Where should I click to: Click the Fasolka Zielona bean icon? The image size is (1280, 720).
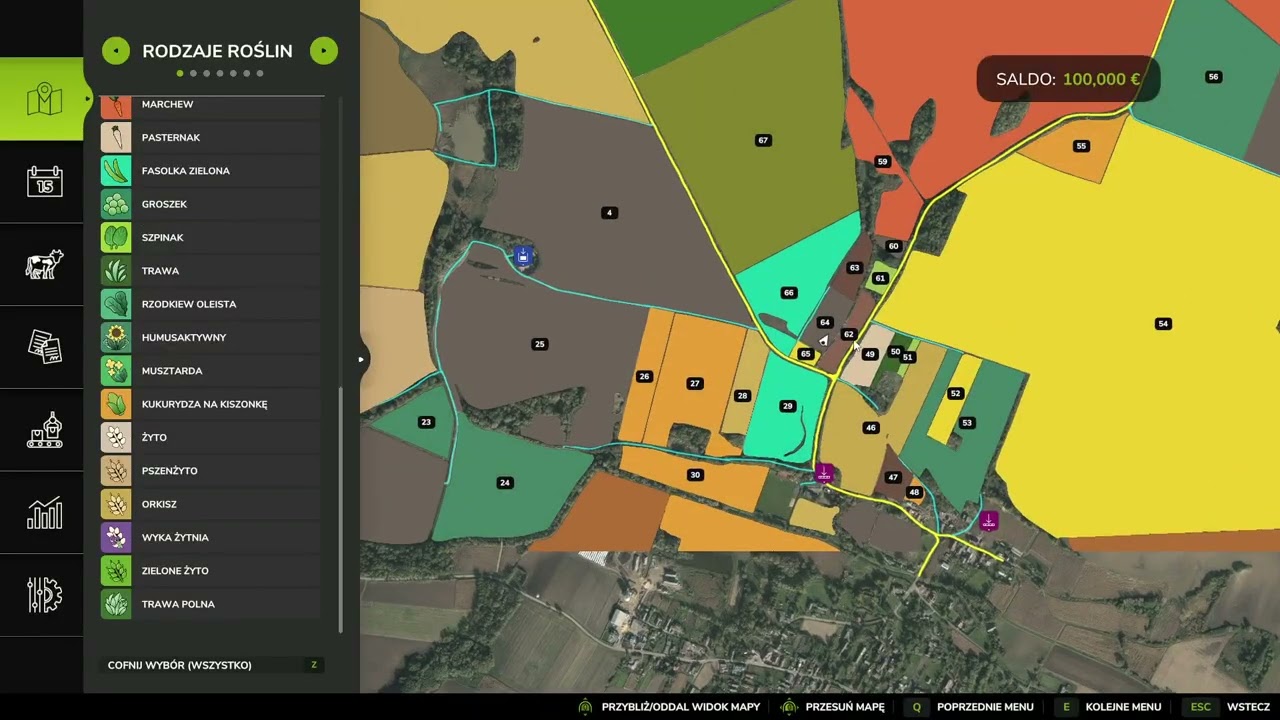(116, 171)
